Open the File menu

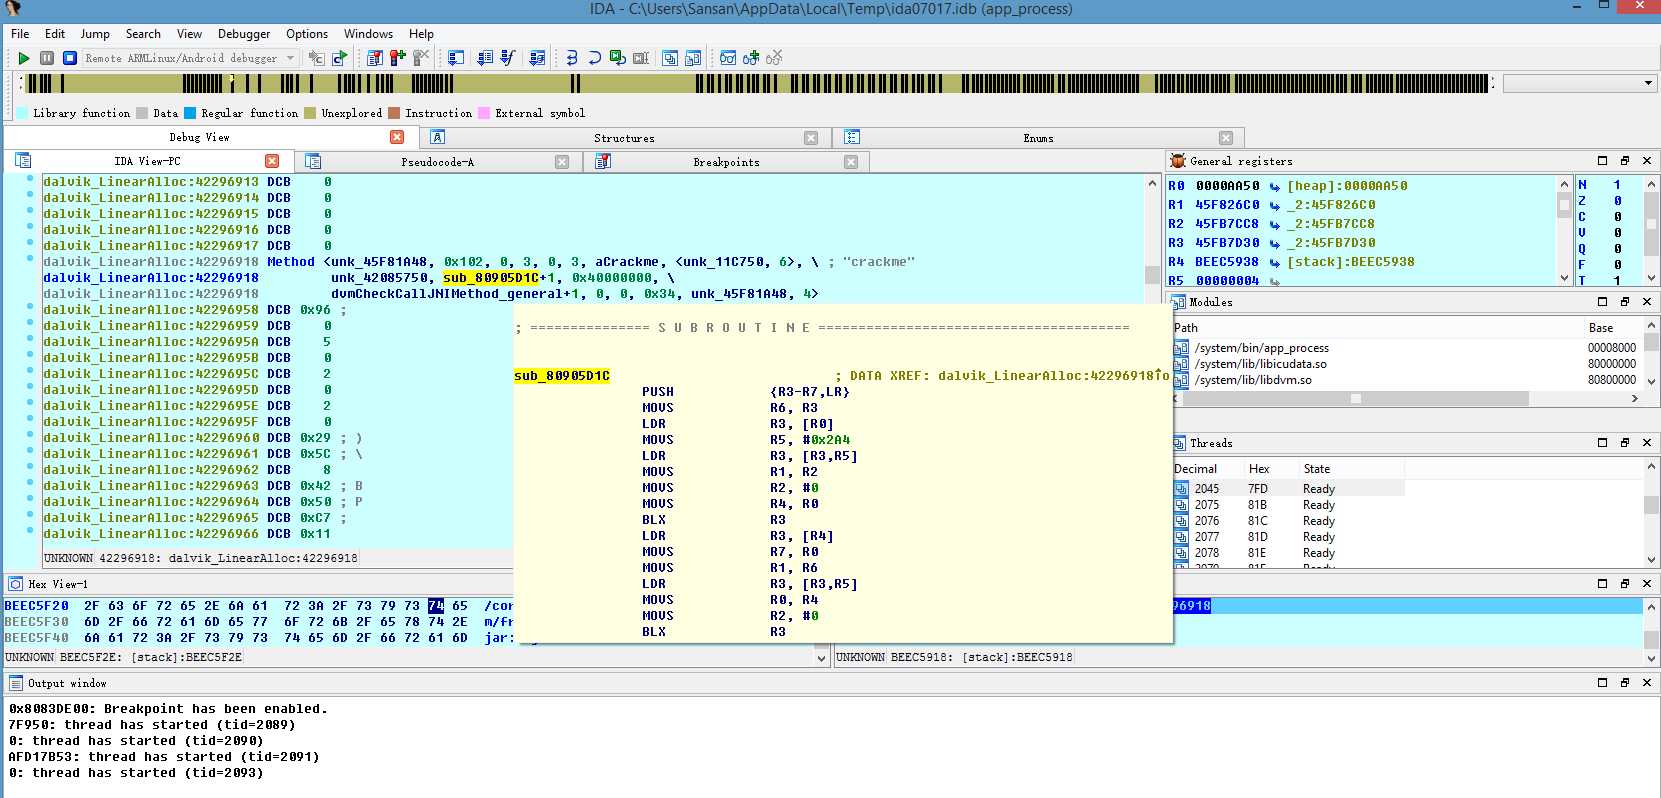tap(20, 33)
